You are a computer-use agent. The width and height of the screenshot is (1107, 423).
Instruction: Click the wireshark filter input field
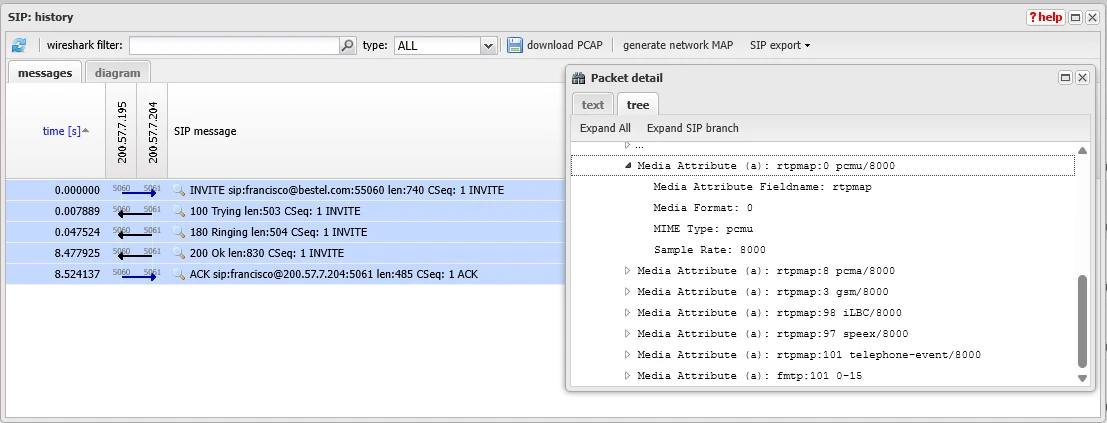click(234, 45)
